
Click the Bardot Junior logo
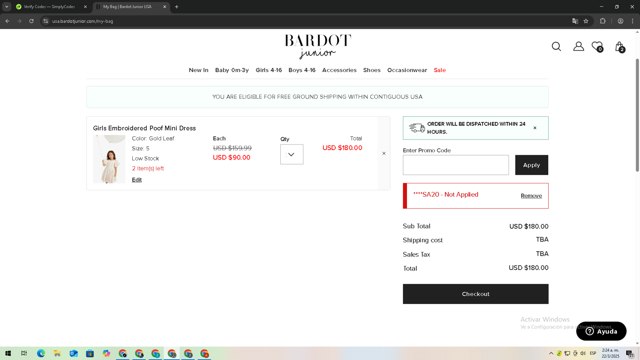pyautogui.click(x=318, y=47)
